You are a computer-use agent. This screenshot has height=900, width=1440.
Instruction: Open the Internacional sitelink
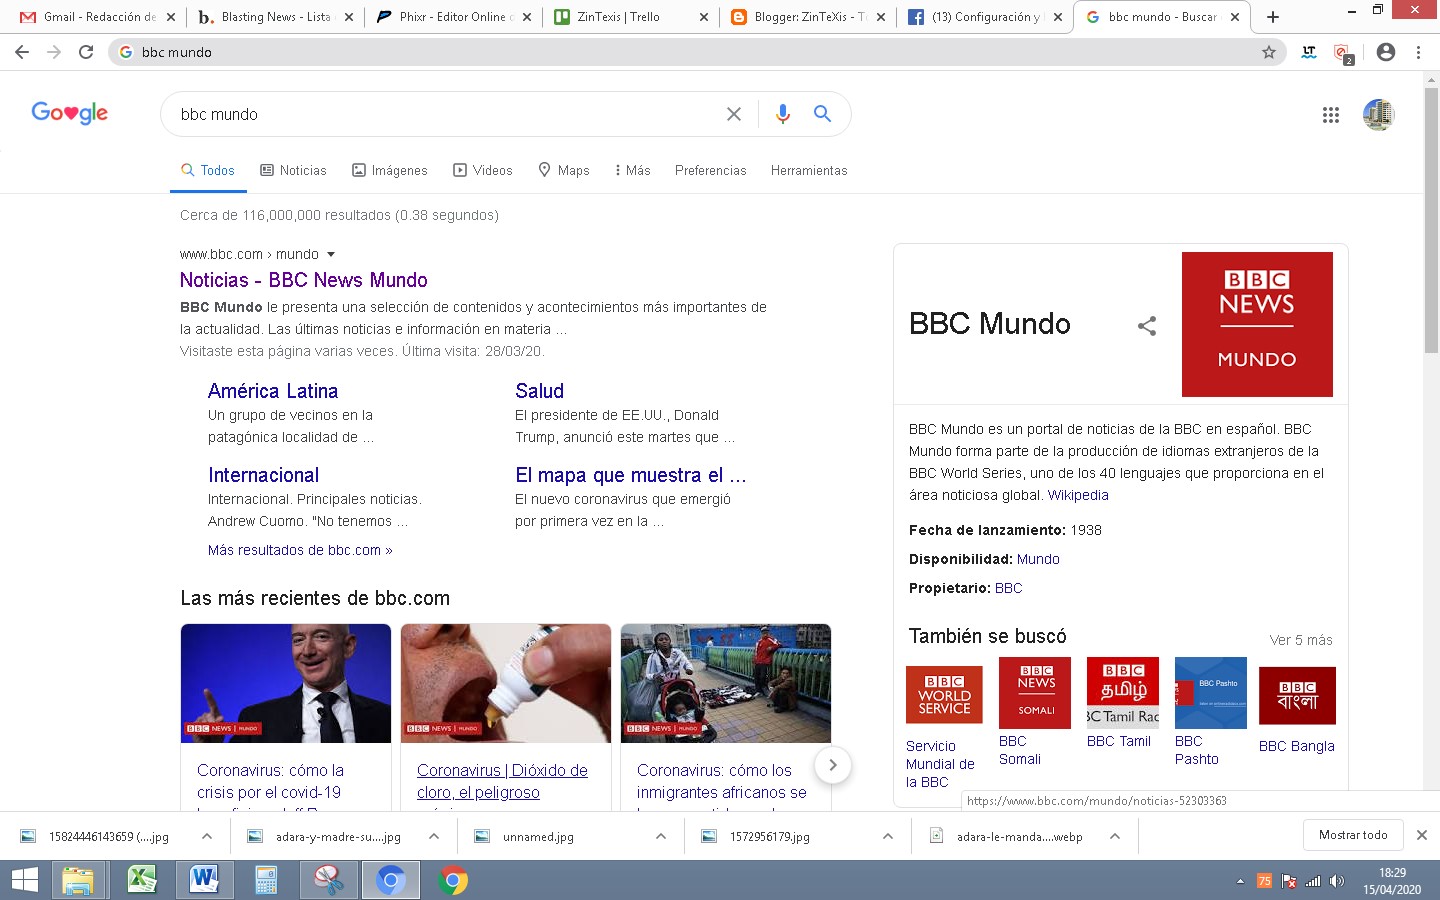tap(263, 475)
